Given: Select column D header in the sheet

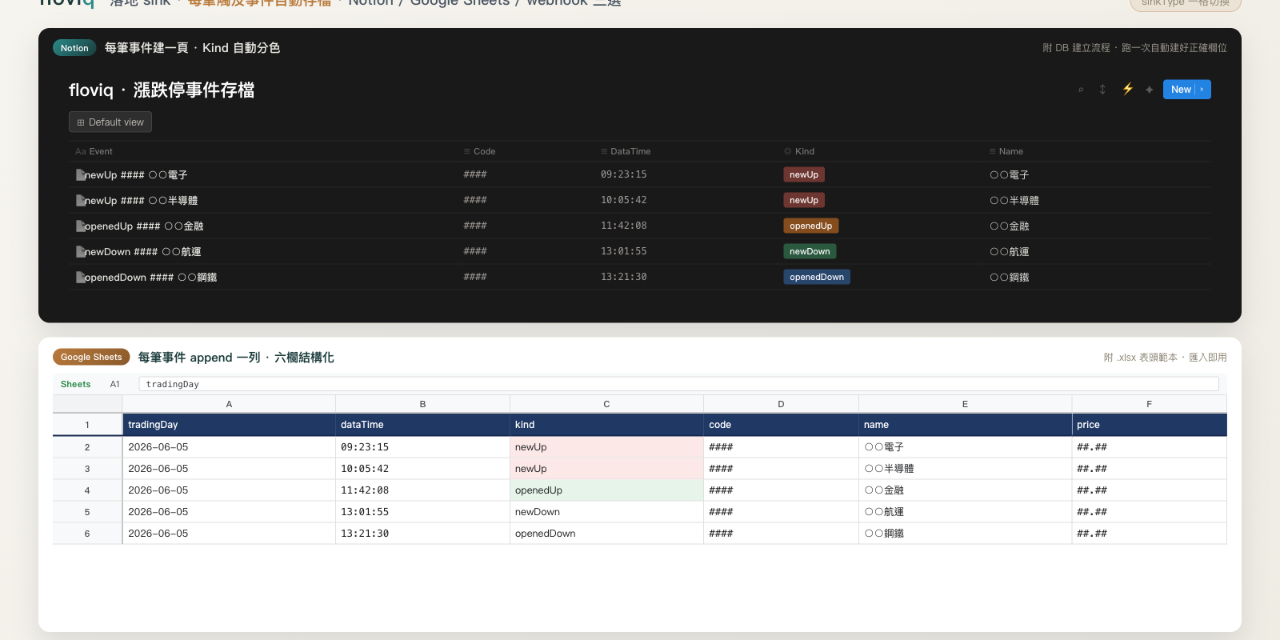Looking at the screenshot, I should point(781,404).
